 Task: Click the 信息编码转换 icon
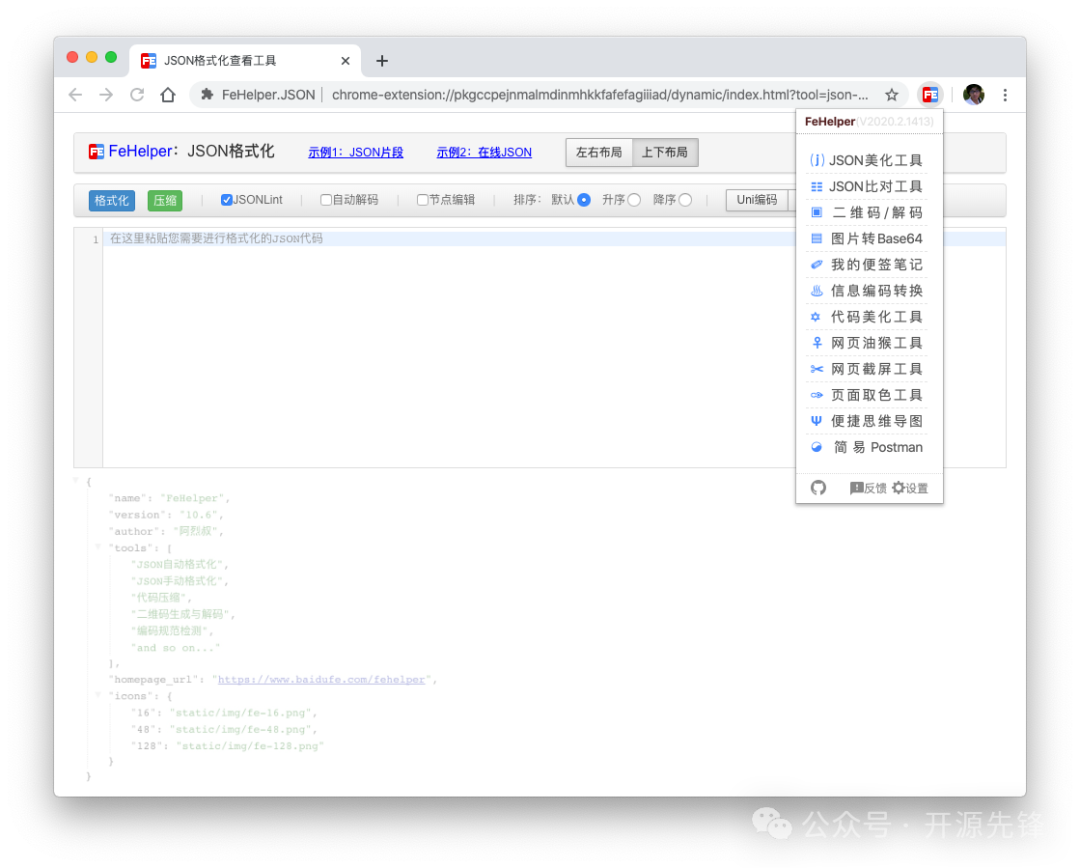pos(816,291)
